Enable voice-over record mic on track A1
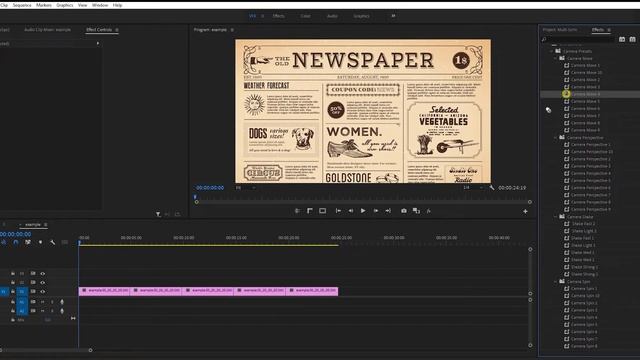 point(62,302)
